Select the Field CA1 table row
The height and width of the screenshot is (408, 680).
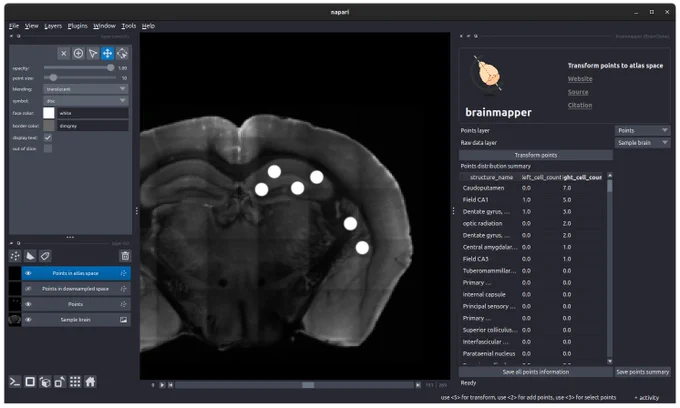click(533, 200)
